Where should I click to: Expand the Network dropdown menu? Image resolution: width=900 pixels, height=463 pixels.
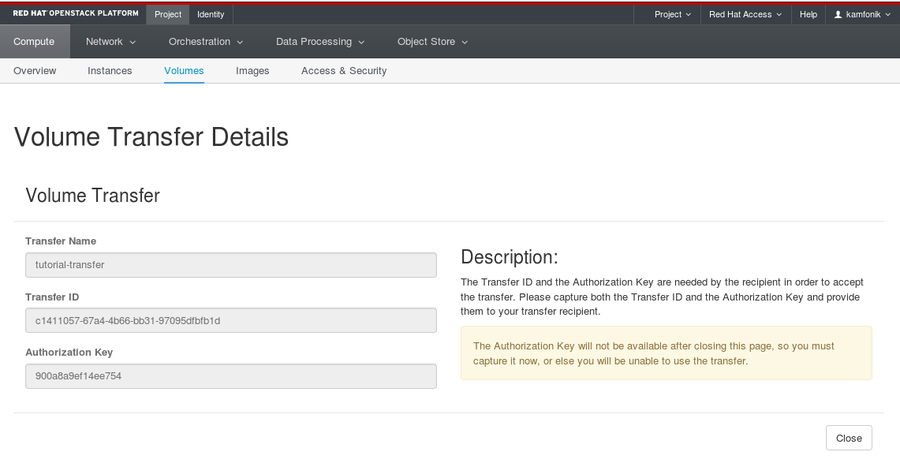click(x=111, y=41)
